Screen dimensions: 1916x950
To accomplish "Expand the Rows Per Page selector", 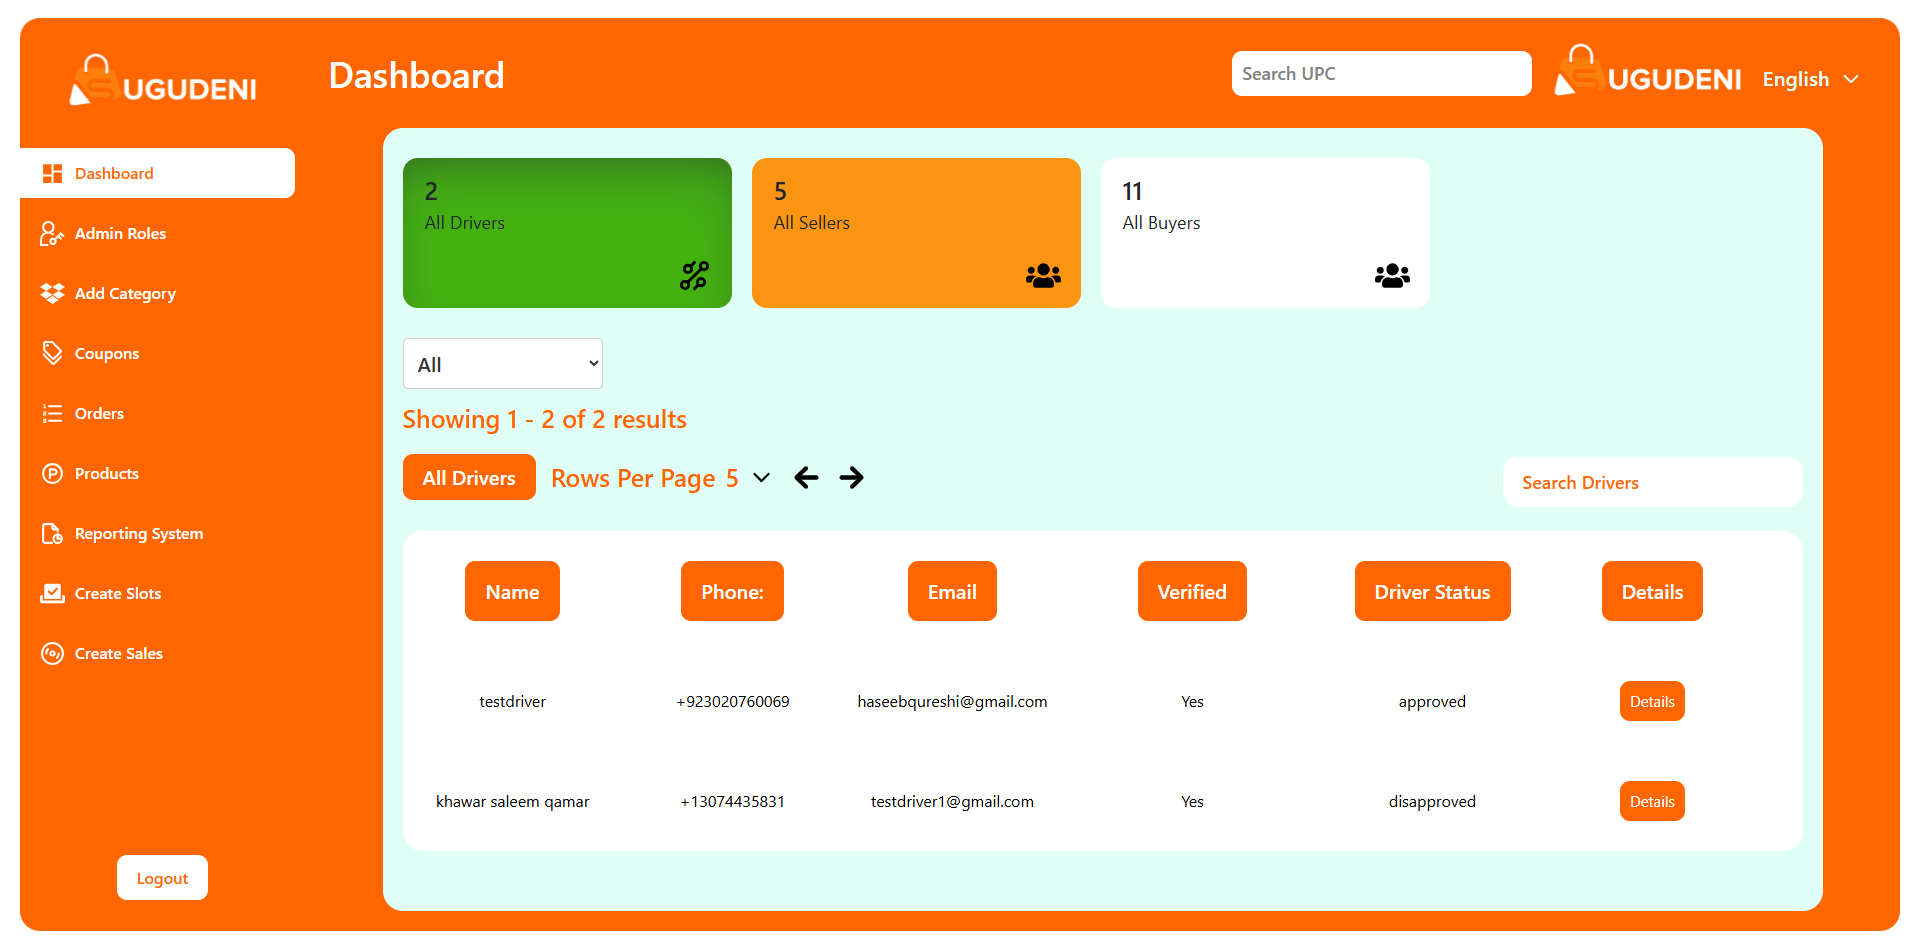I will [x=761, y=478].
